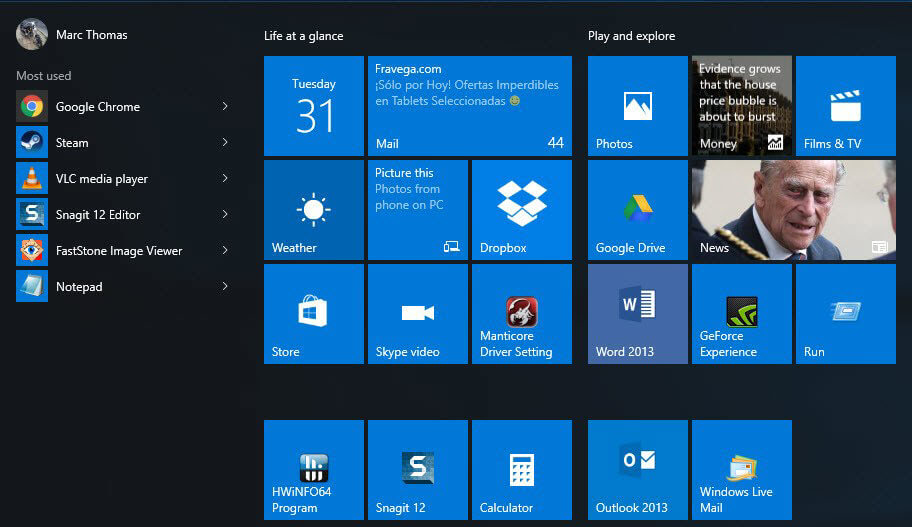Launch the Skype video tile
This screenshot has height=527, width=912.
[418, 314]
